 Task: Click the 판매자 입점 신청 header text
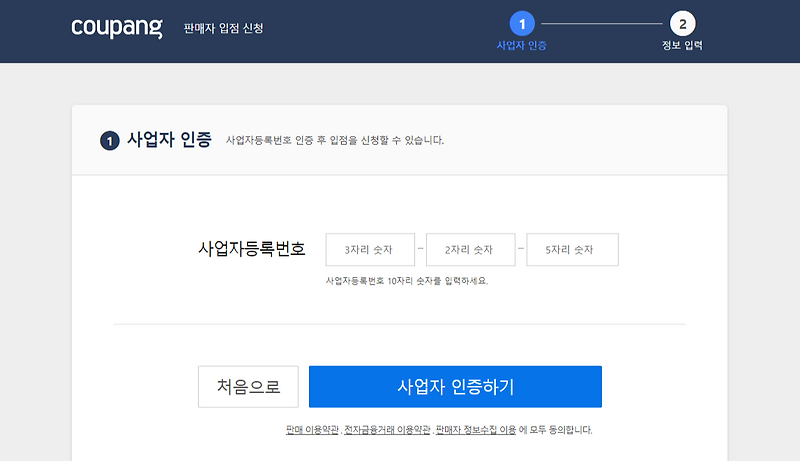click(x=223, y=28)
